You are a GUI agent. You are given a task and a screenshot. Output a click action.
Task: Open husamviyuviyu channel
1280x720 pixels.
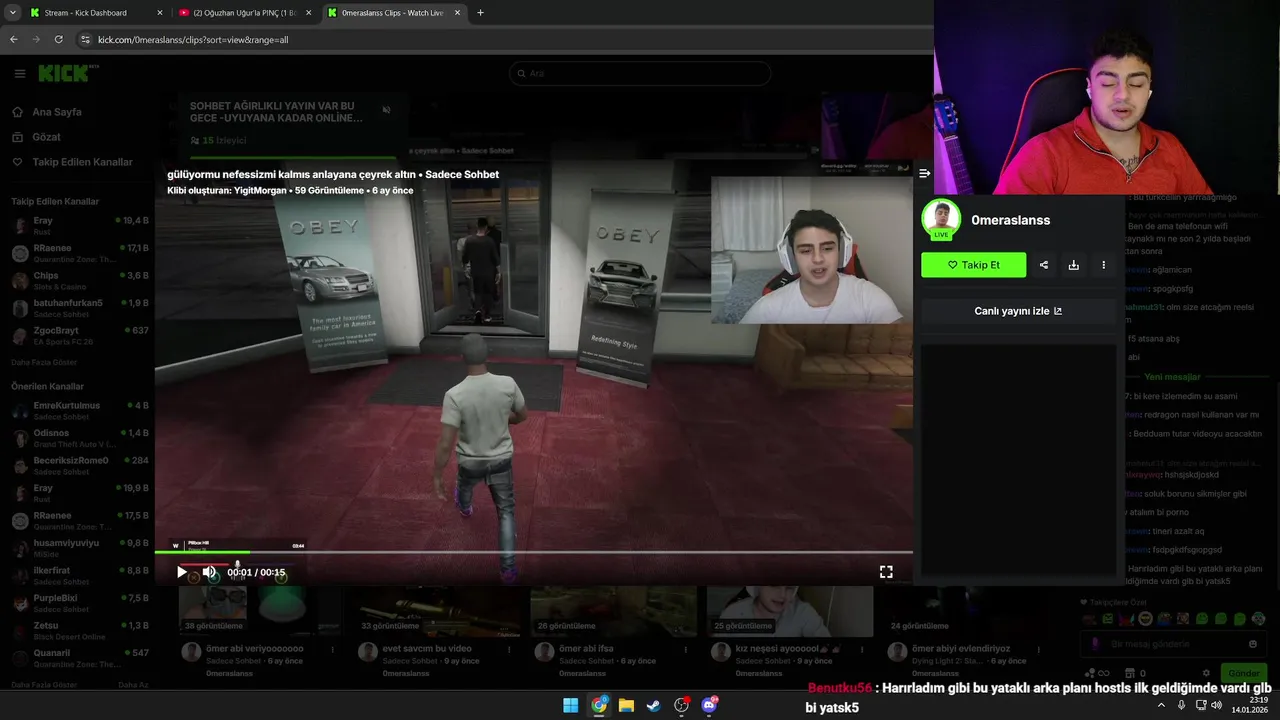(x=80, y=547)
